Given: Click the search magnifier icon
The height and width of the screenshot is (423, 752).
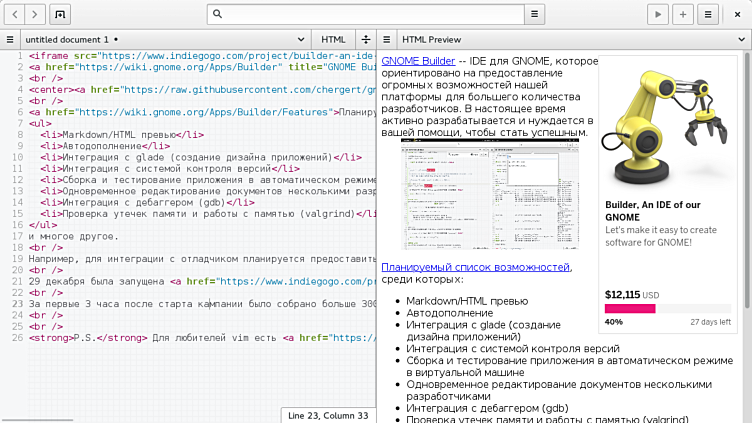Looking at the screenshot, I should [x=217, y=14].
